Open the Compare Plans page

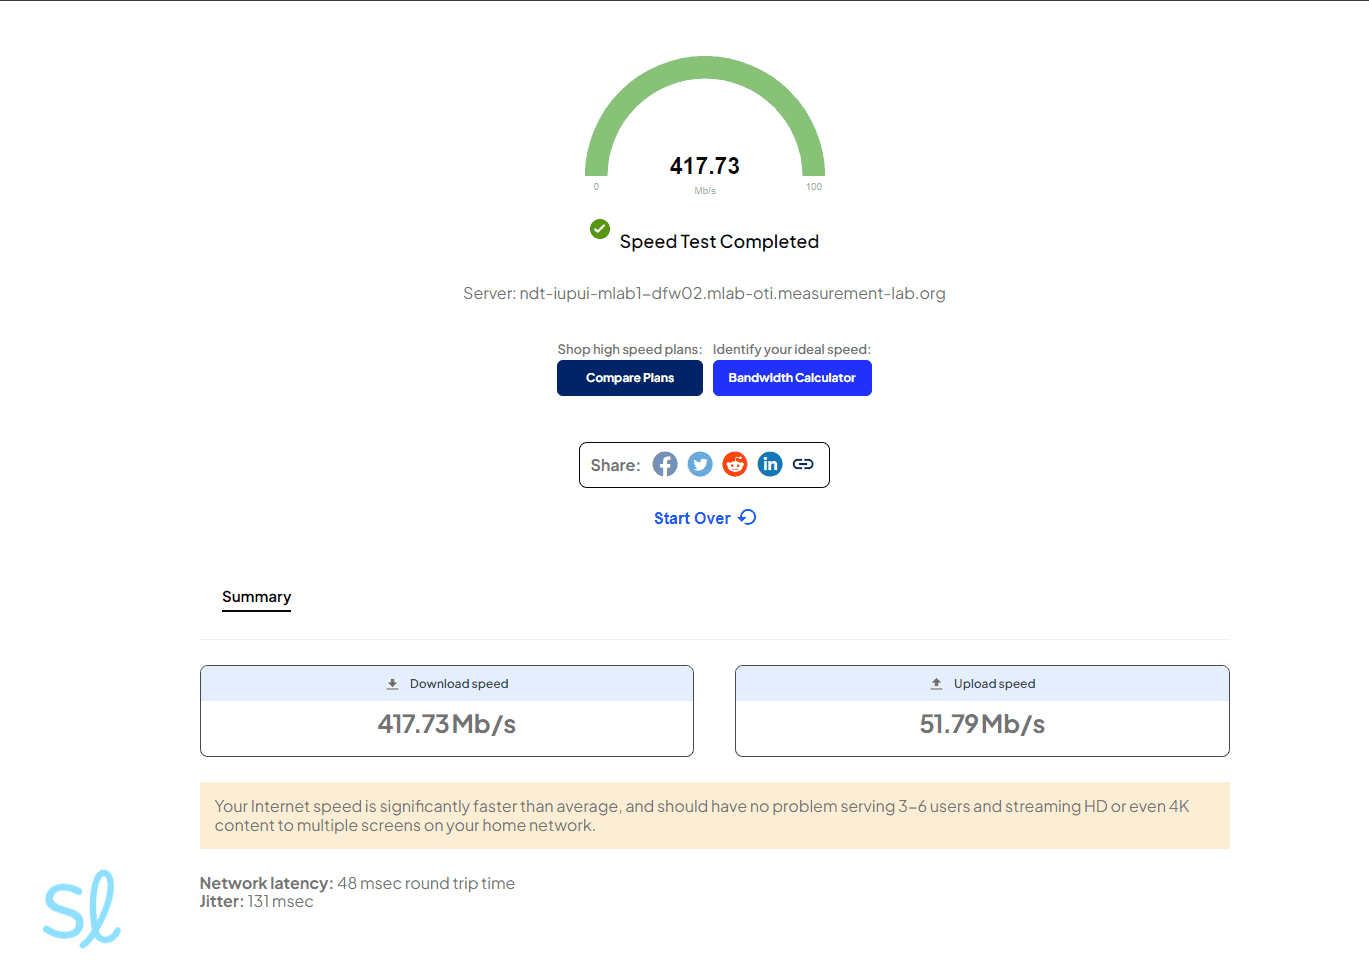click(x=630, y=378)
